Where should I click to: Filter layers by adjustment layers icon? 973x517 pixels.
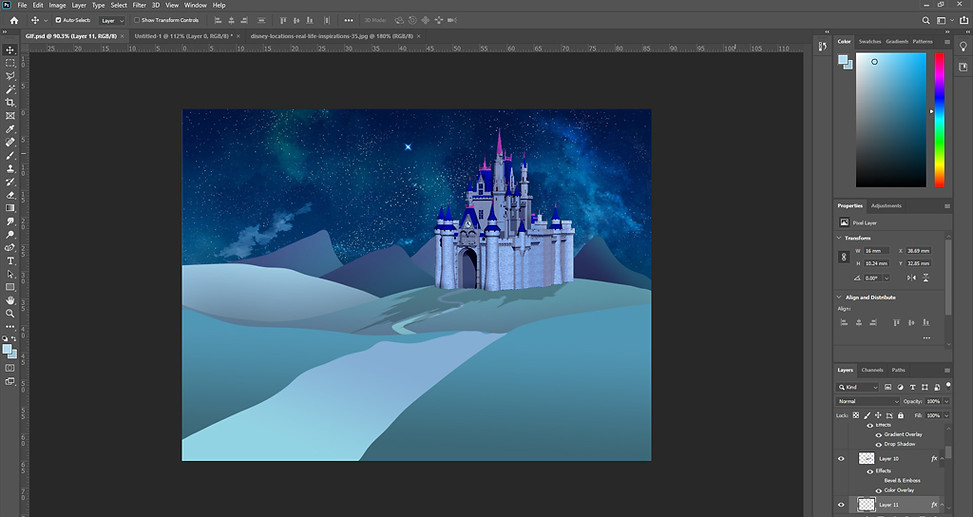pyautogui.click(x=900, y=387)
